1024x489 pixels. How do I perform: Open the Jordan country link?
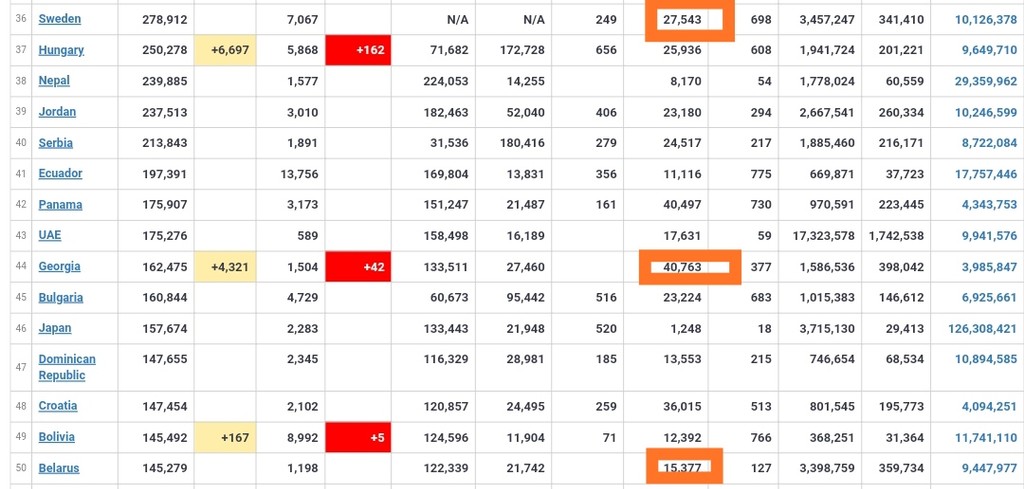pos(57,112)
